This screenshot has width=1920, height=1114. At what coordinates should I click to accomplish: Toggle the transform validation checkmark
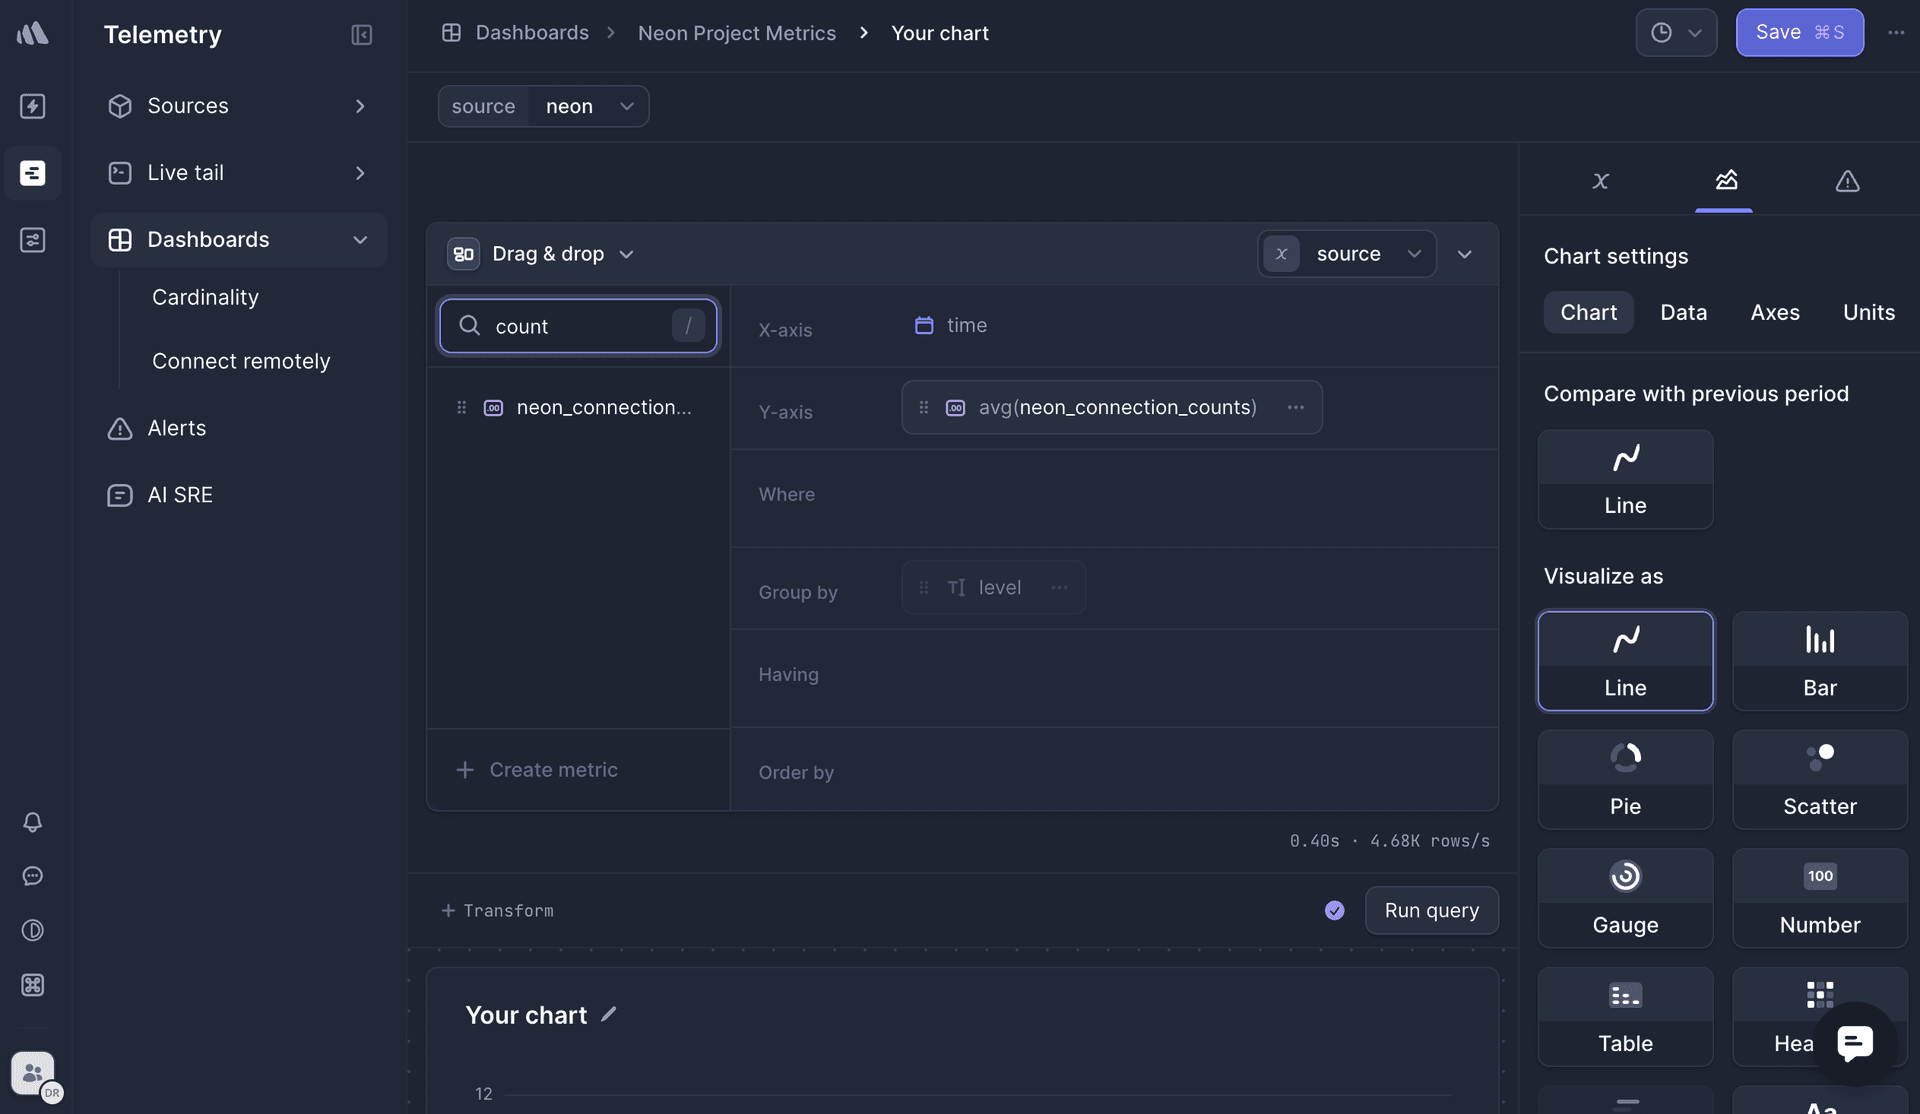point(1333,911)
